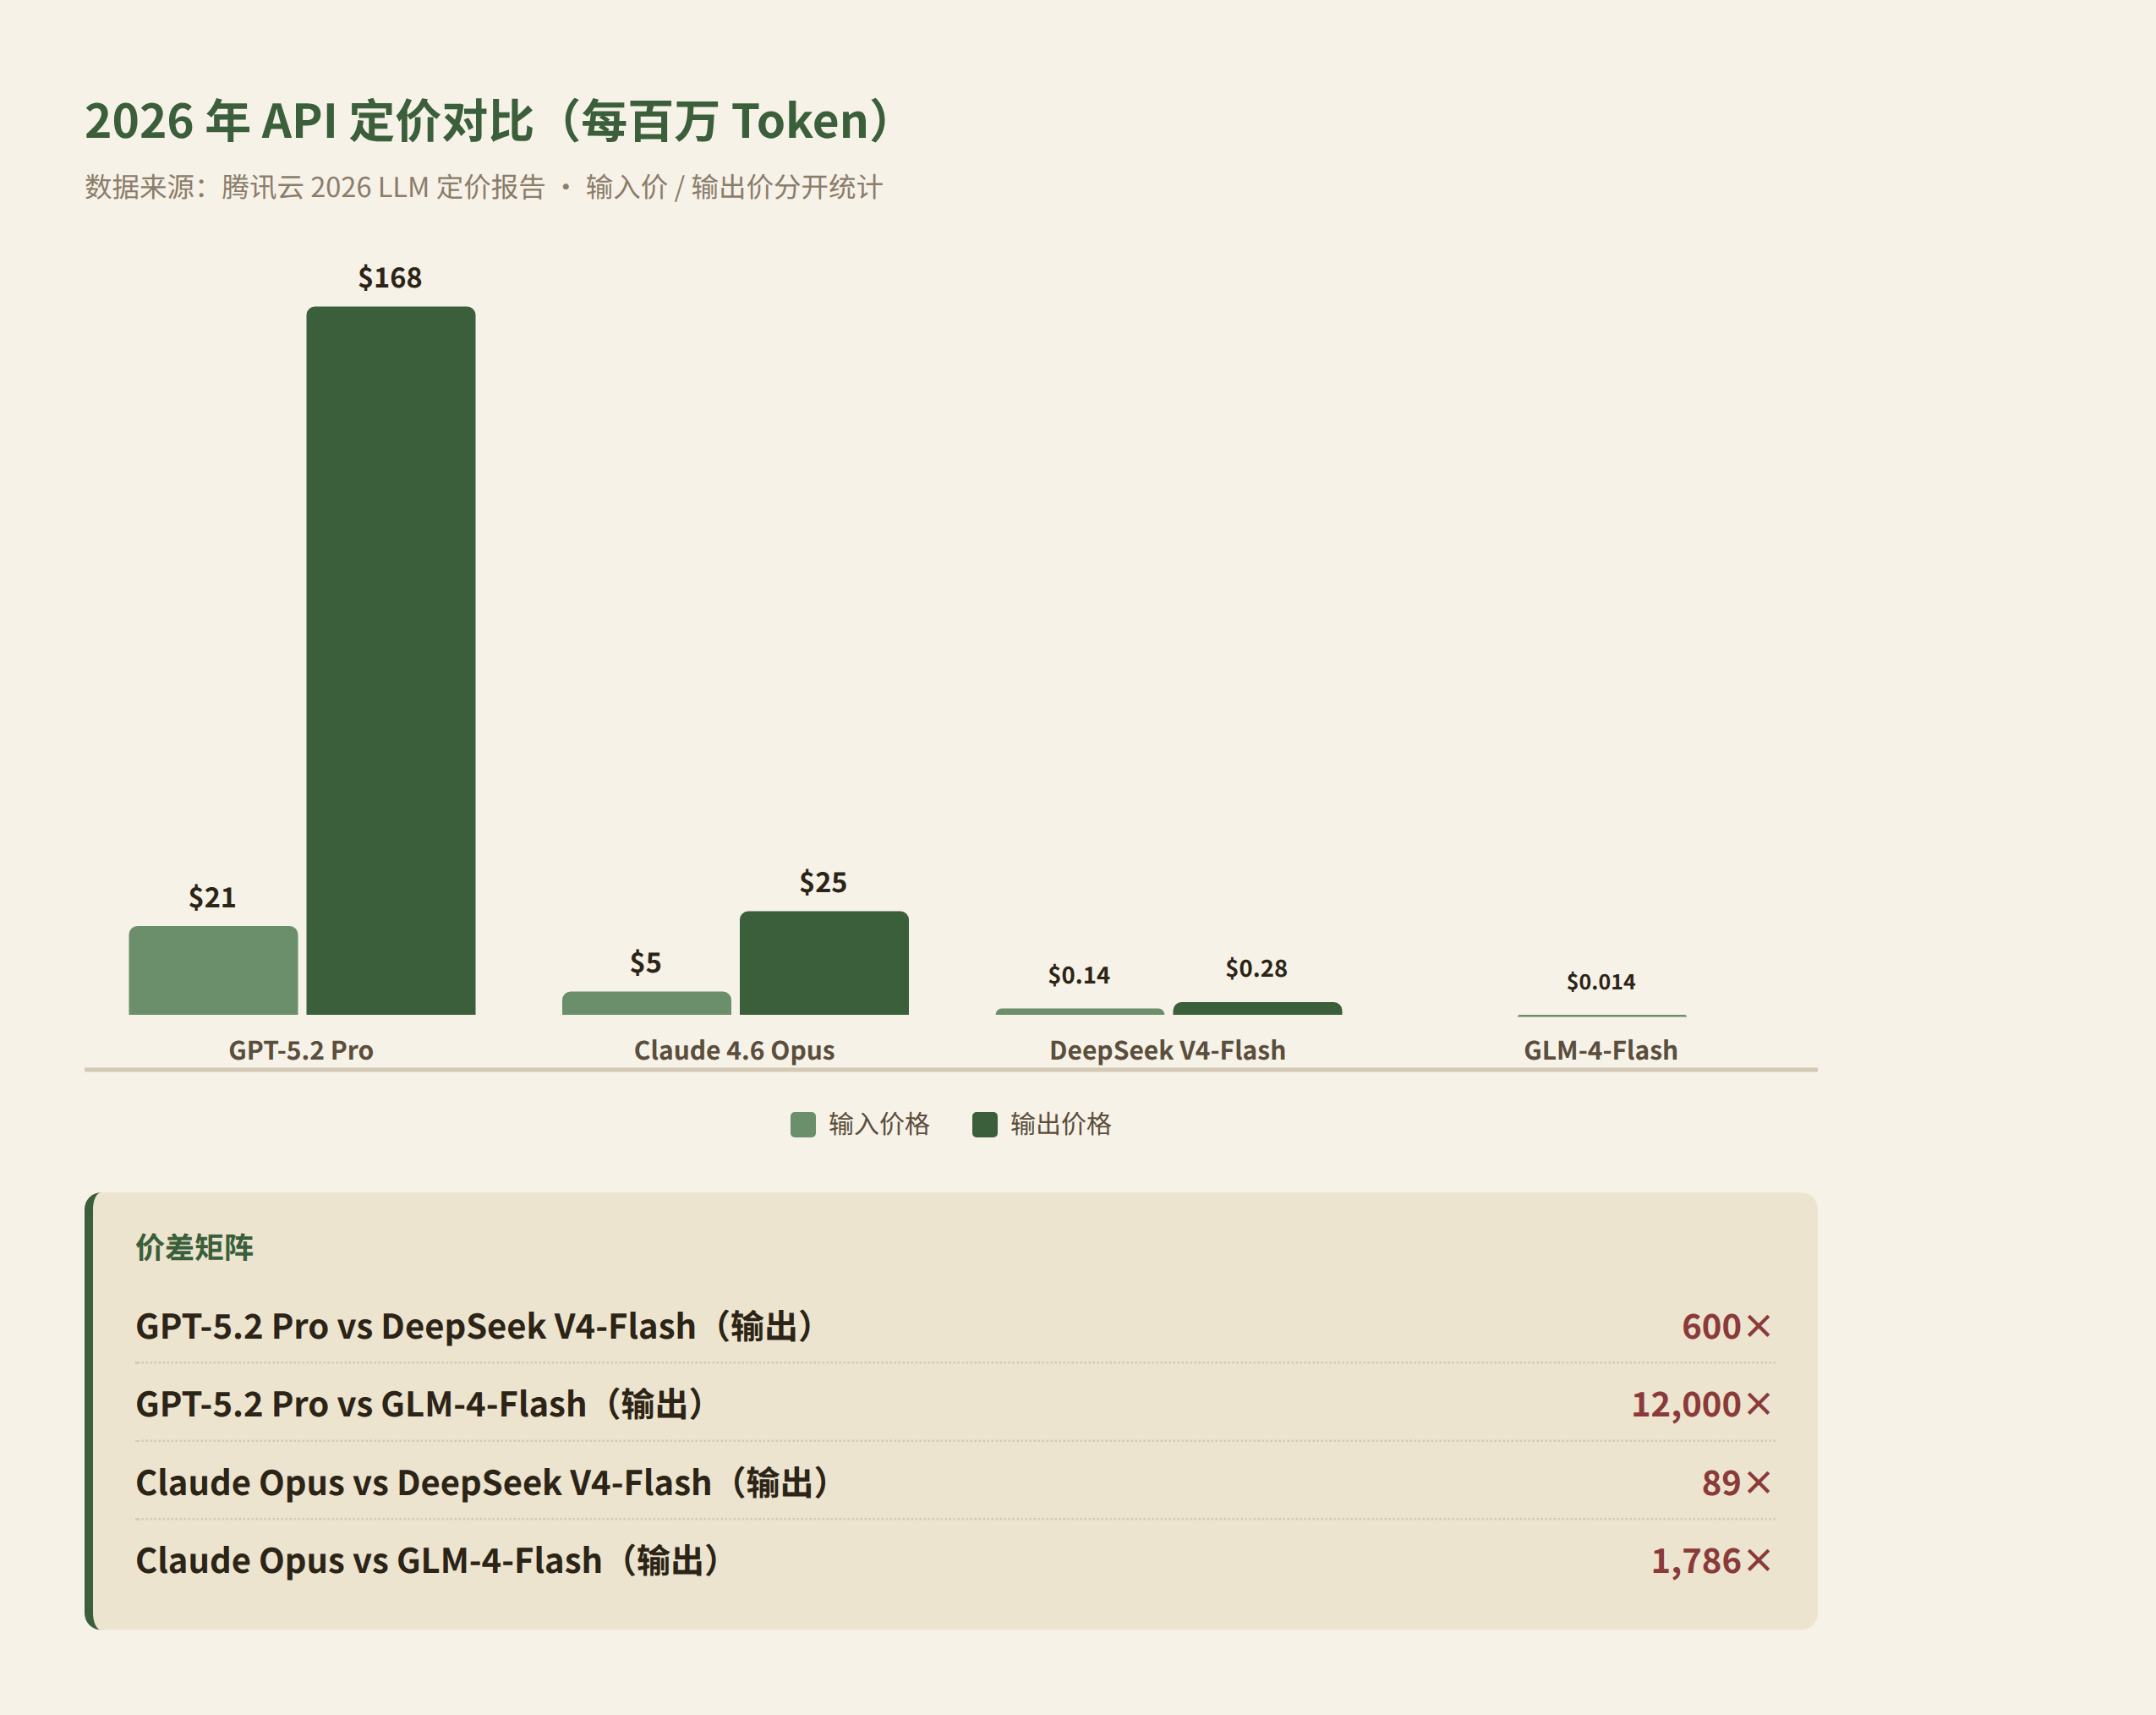Click the DeepSeek V4-Flash output price bar
Image resolution: width=2156 pixels, height=1715 pixels.
pos(1257,1009)
